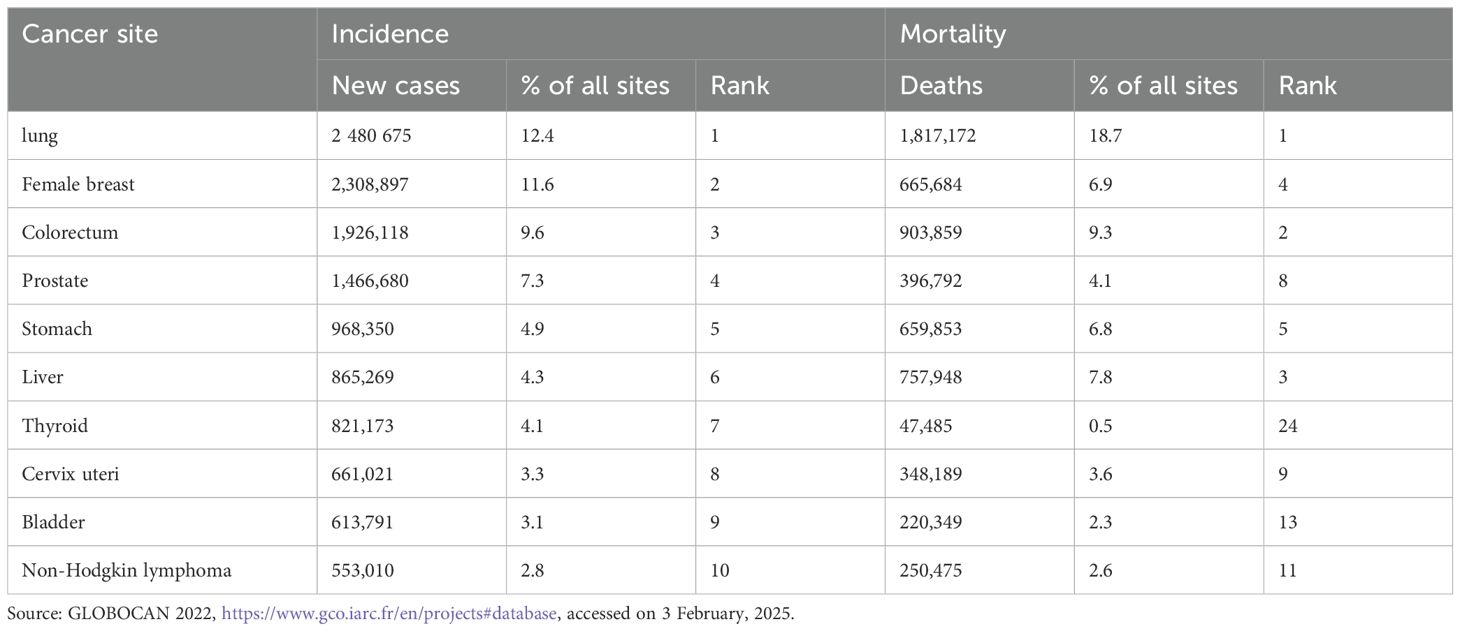Click the lung row label
The height and width of the screenshot is (631, 1460).
click(40, 137)
